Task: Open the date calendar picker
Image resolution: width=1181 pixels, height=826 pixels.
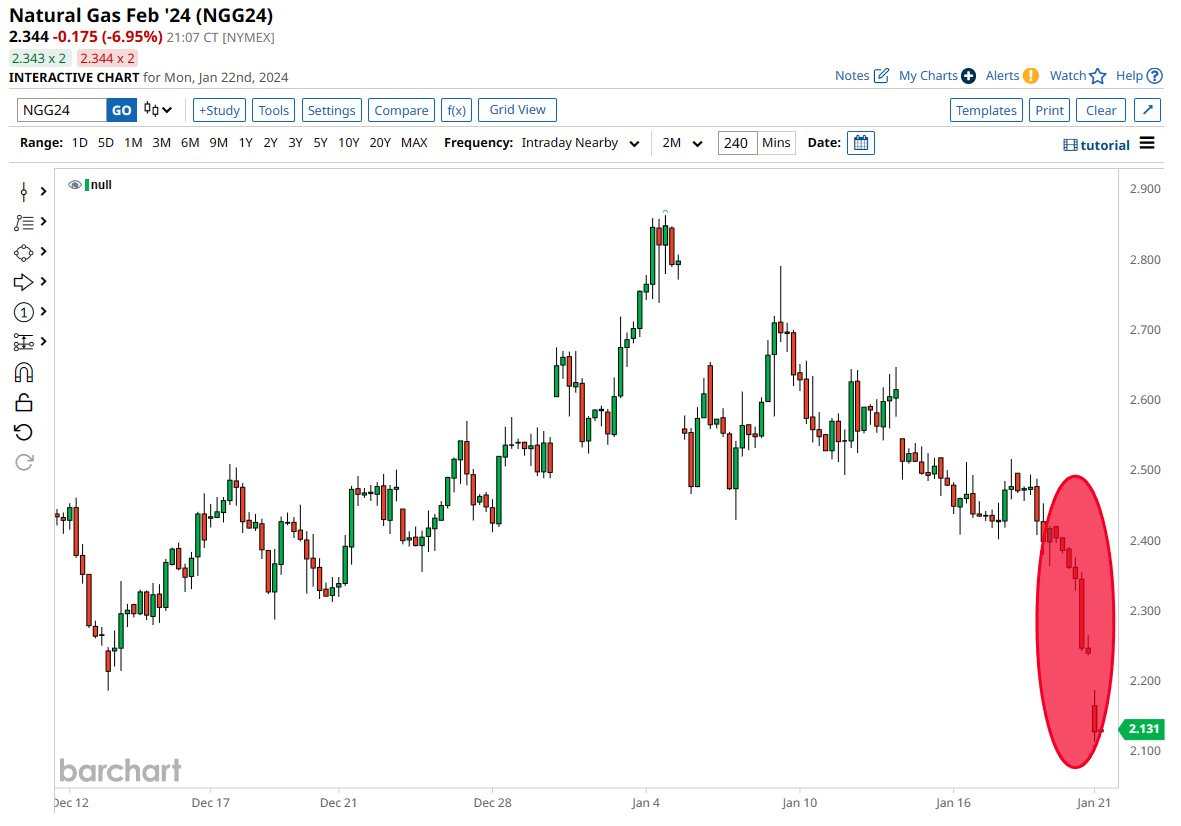Action: (860, 143)
